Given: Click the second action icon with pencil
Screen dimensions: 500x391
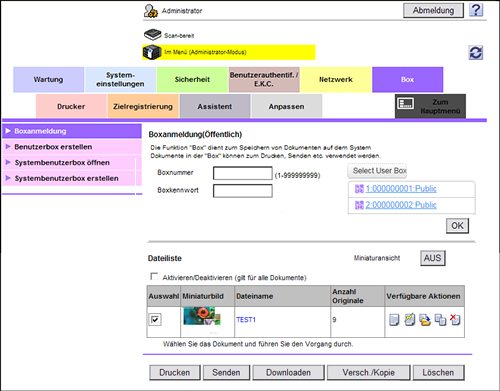Looking at the screenshot, I should click(x=410, y=319).
